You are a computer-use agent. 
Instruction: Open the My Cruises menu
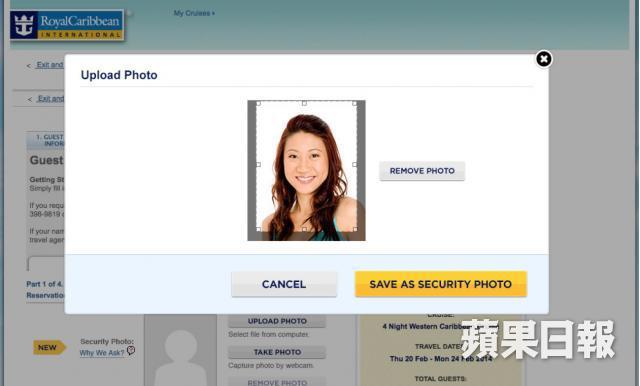coord(194,13)
